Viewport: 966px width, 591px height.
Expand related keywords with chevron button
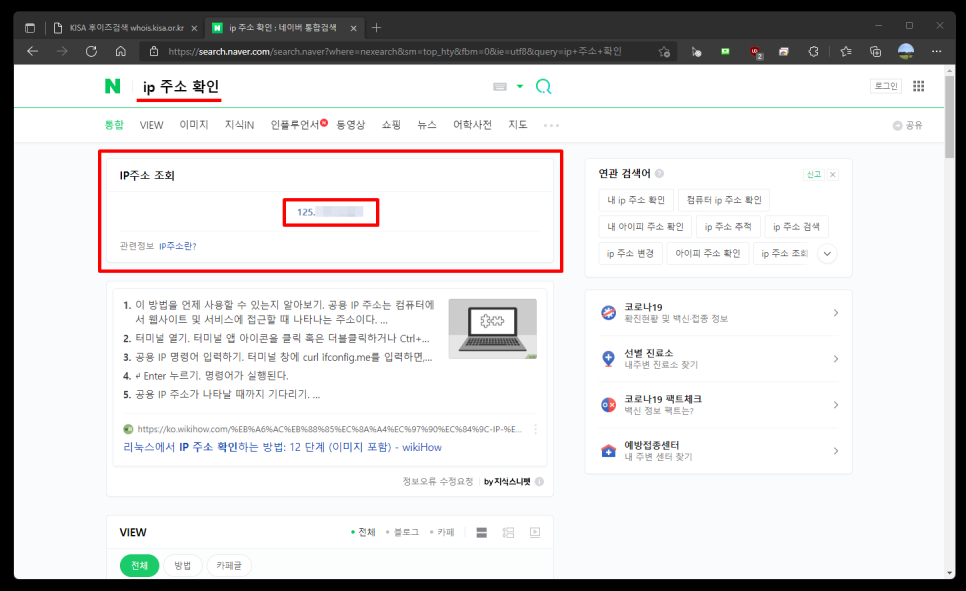pyautogui.click(x=827, y=253)
